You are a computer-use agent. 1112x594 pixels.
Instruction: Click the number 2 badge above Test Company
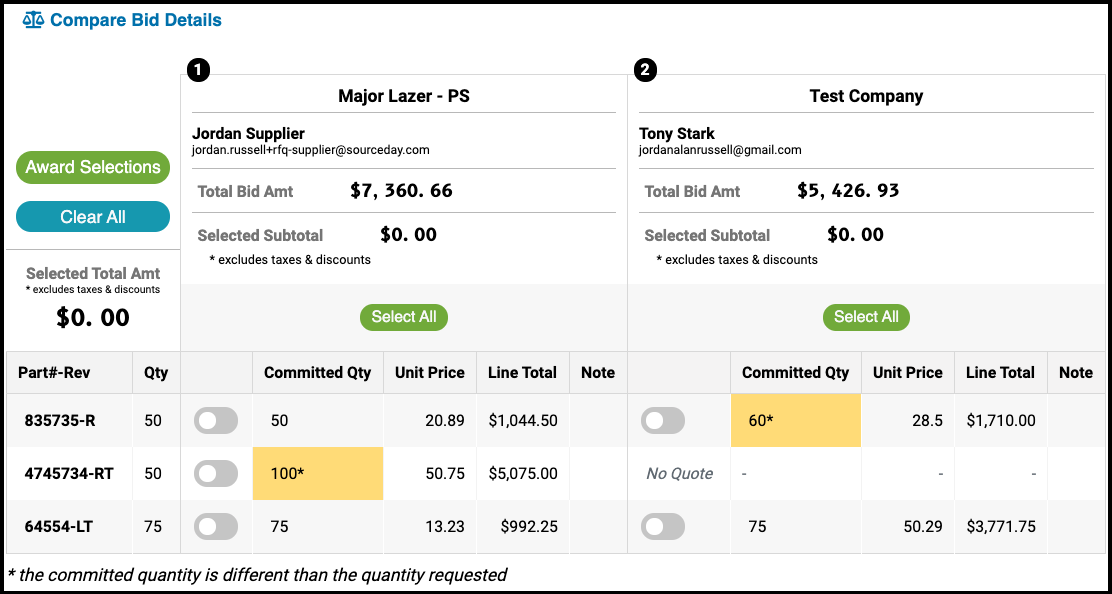(645, 69)
